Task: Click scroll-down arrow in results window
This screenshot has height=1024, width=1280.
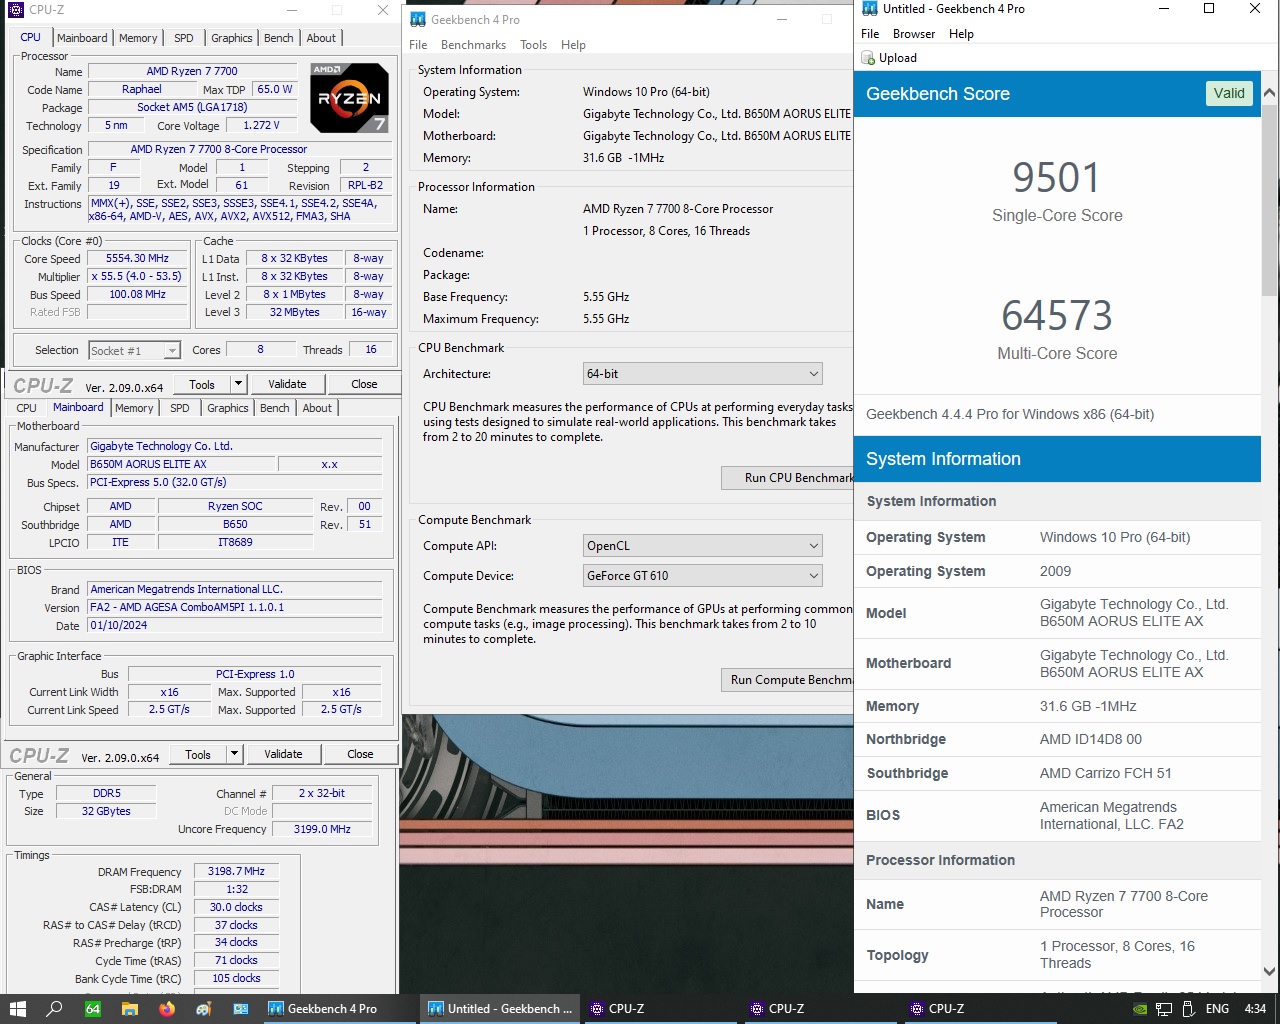Action: (1270, 971)
